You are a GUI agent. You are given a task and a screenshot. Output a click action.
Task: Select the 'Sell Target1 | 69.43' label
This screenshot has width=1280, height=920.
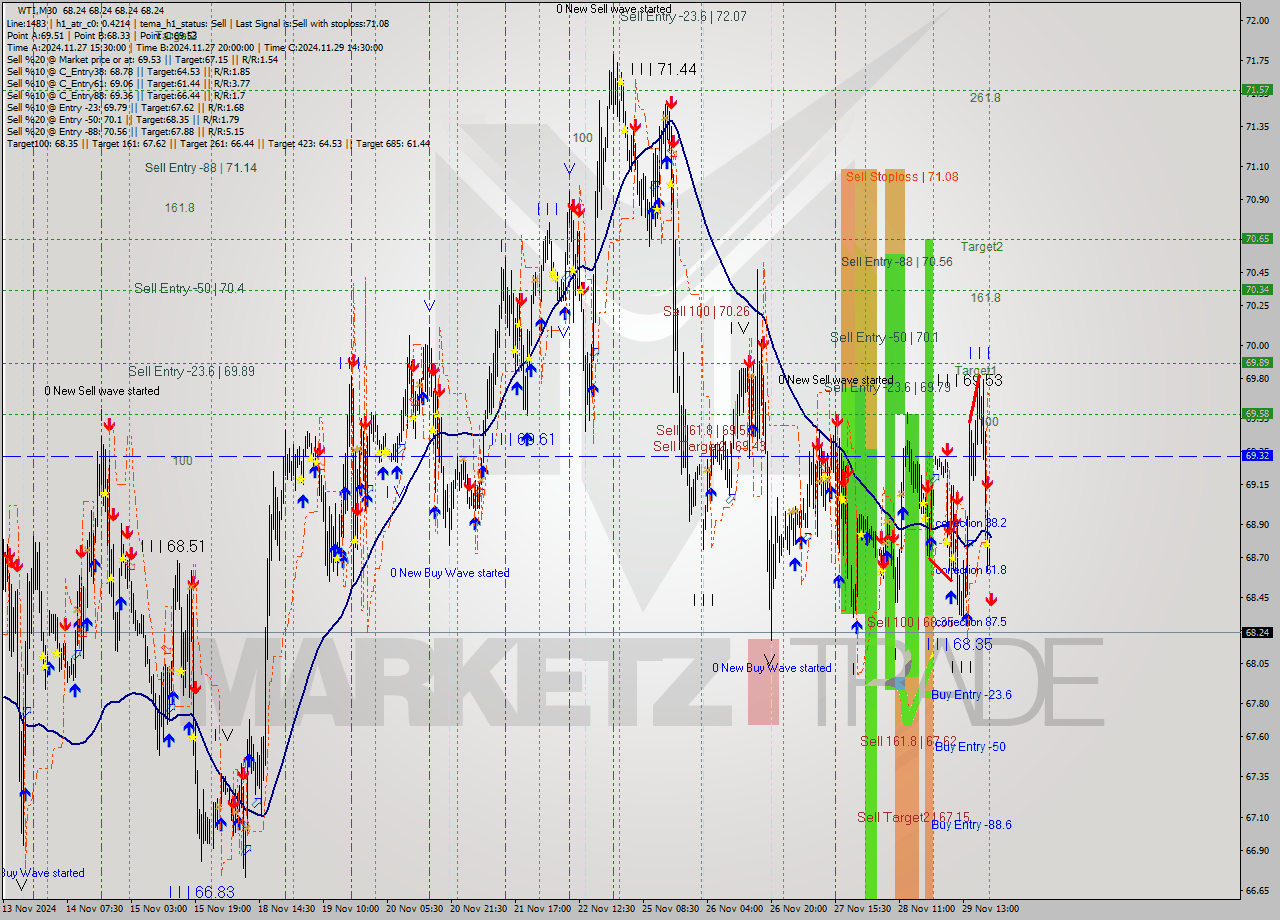pos(709,446)
